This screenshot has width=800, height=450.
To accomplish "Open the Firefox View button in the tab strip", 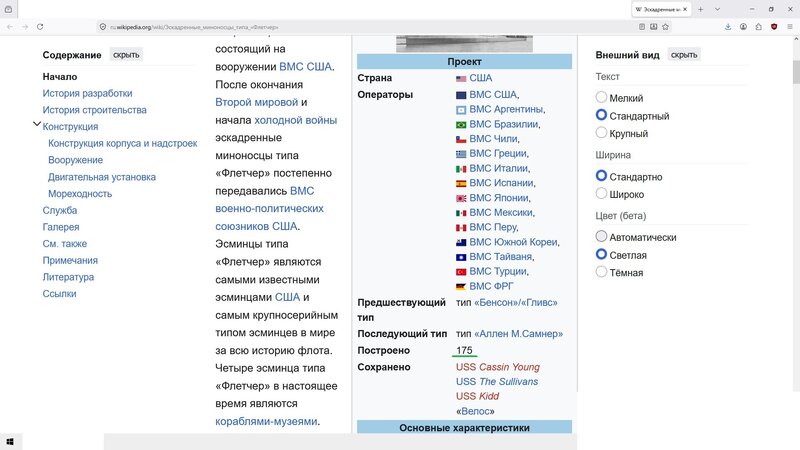I will coord(8,9).
